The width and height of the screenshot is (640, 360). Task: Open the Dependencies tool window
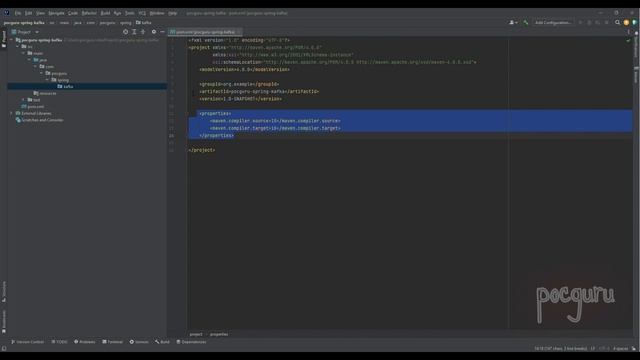[x=191, y=342]
